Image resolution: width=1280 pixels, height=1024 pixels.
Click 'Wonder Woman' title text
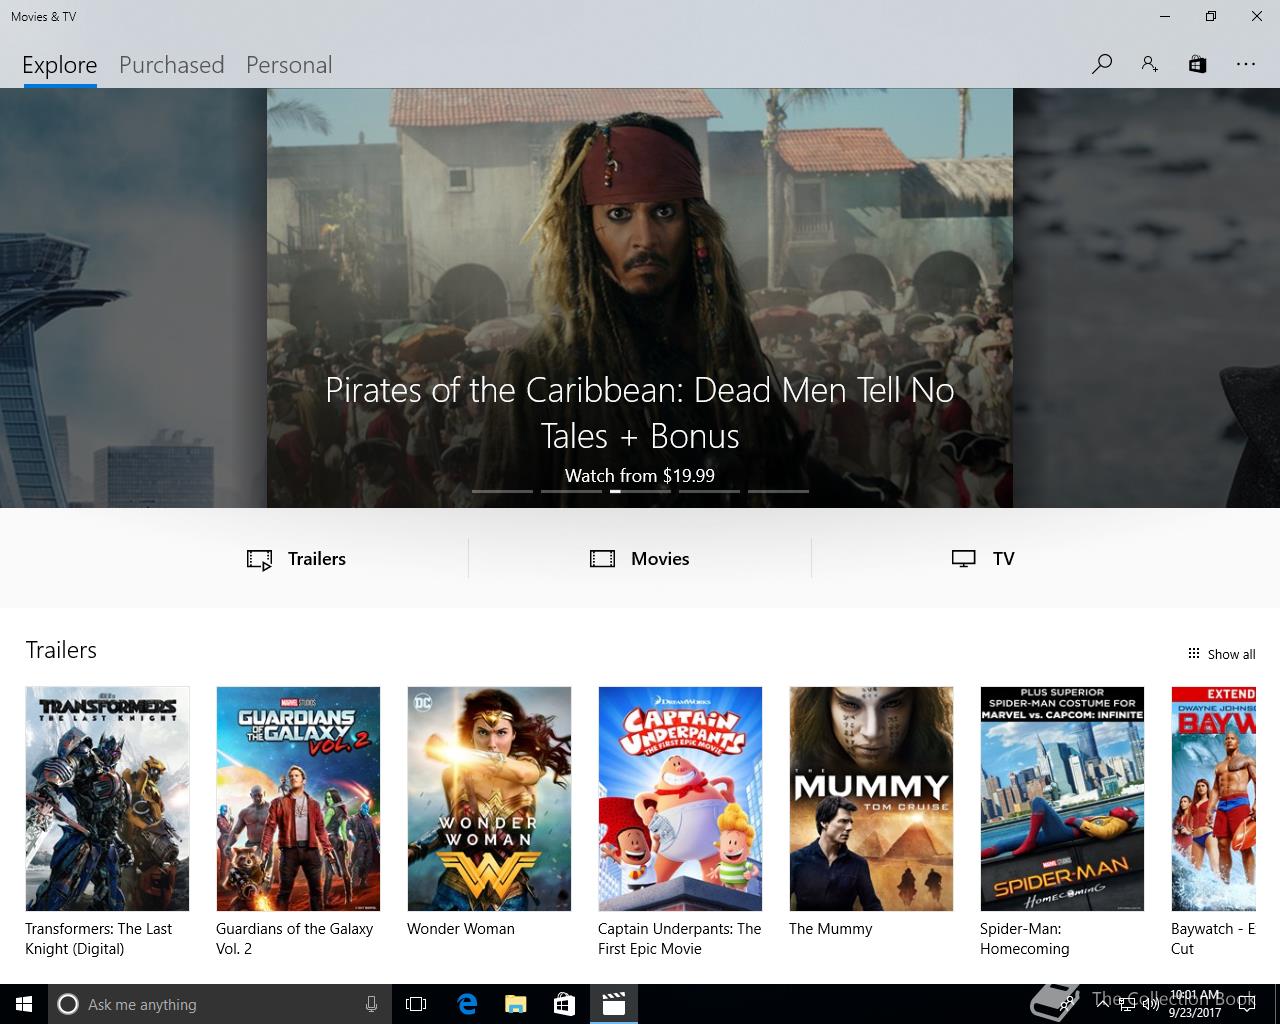pyautogui.click(x=461, y=929)
